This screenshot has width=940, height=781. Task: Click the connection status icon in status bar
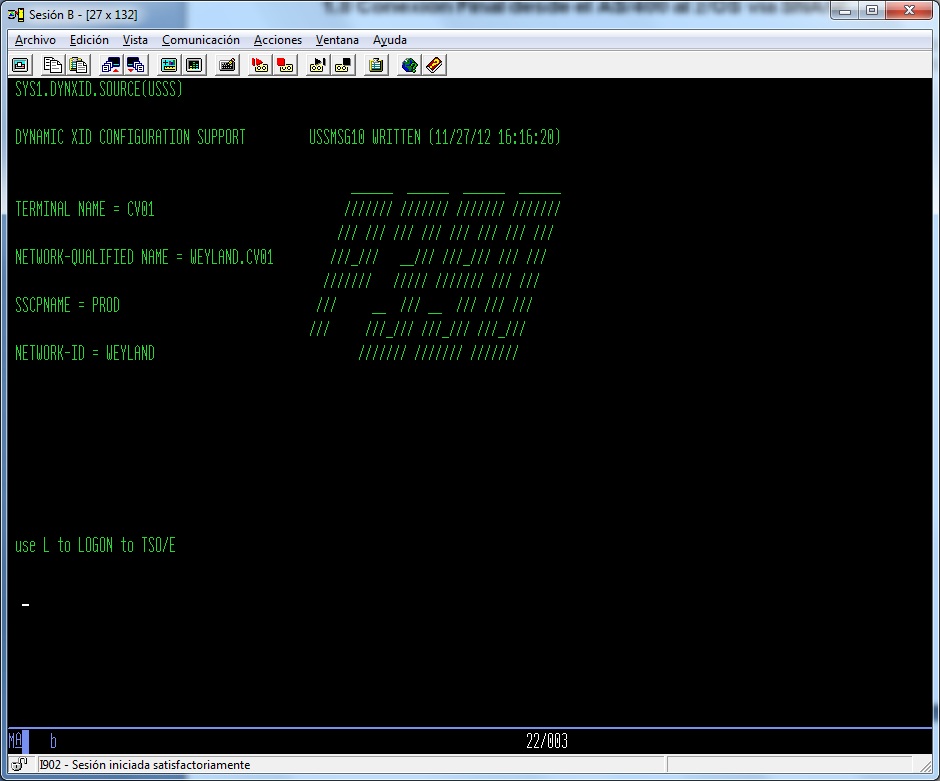coord(19,764)
